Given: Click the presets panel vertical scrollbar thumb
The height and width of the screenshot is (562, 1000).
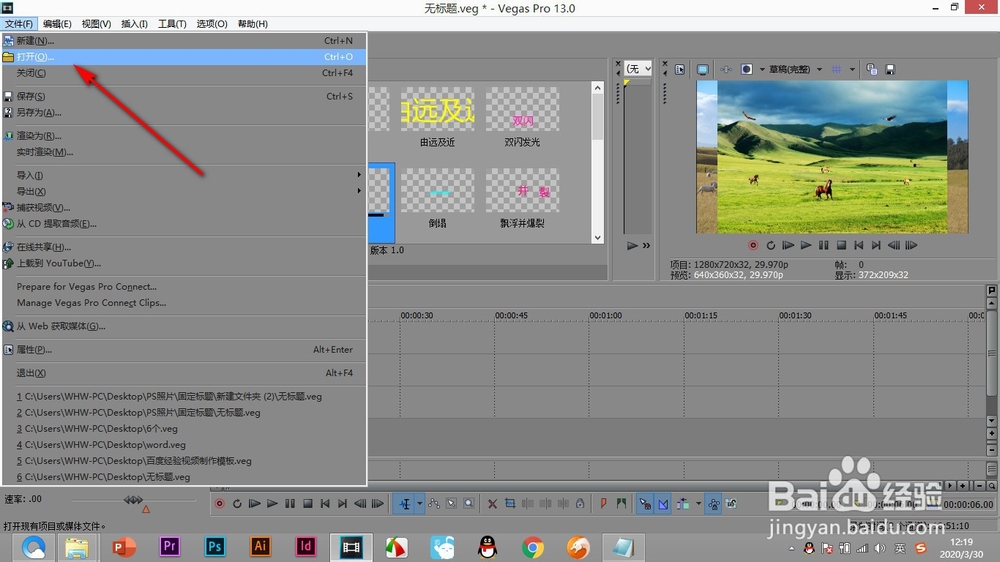Looking at the screenshot, I should [x=598, y=117].
